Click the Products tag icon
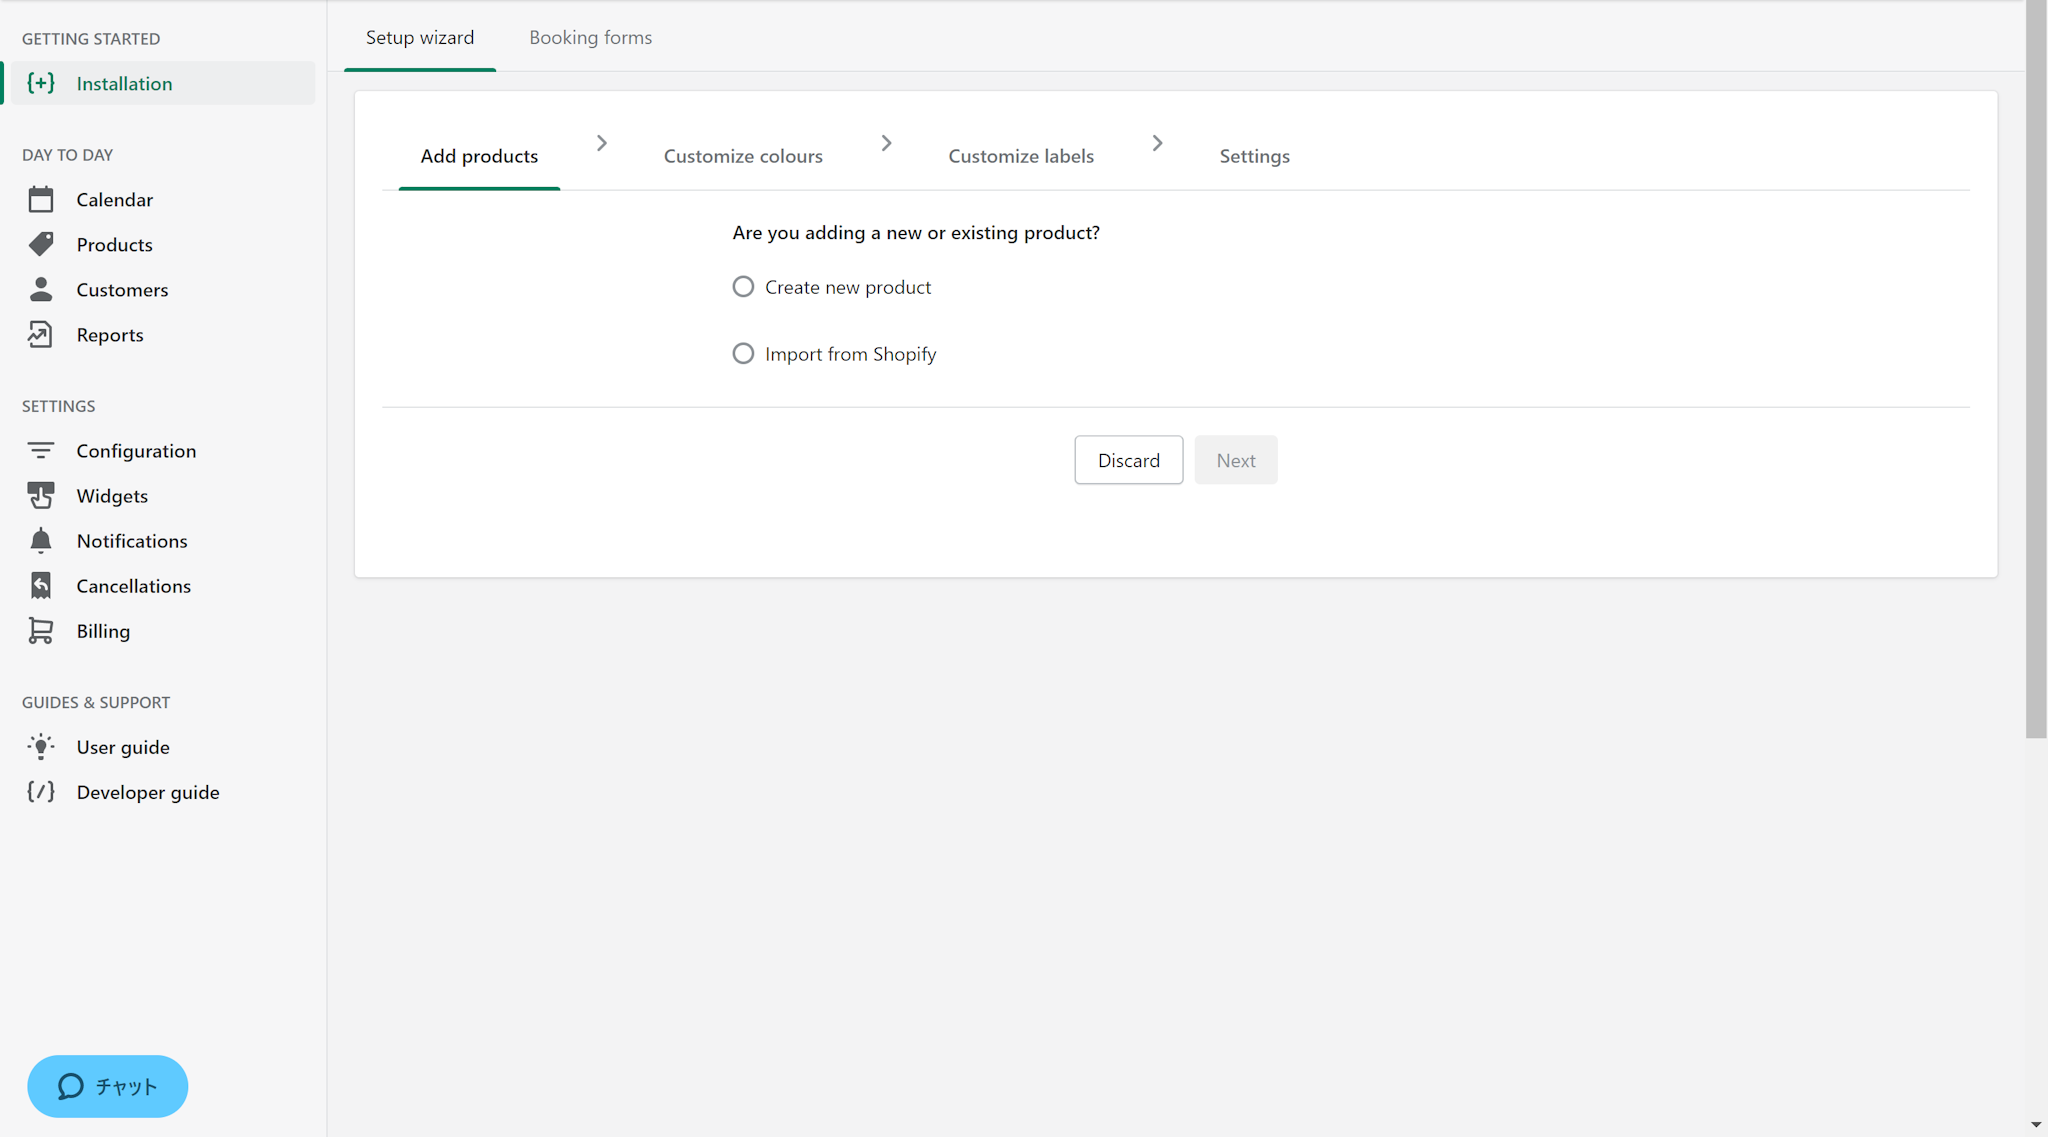 [41, 244]
